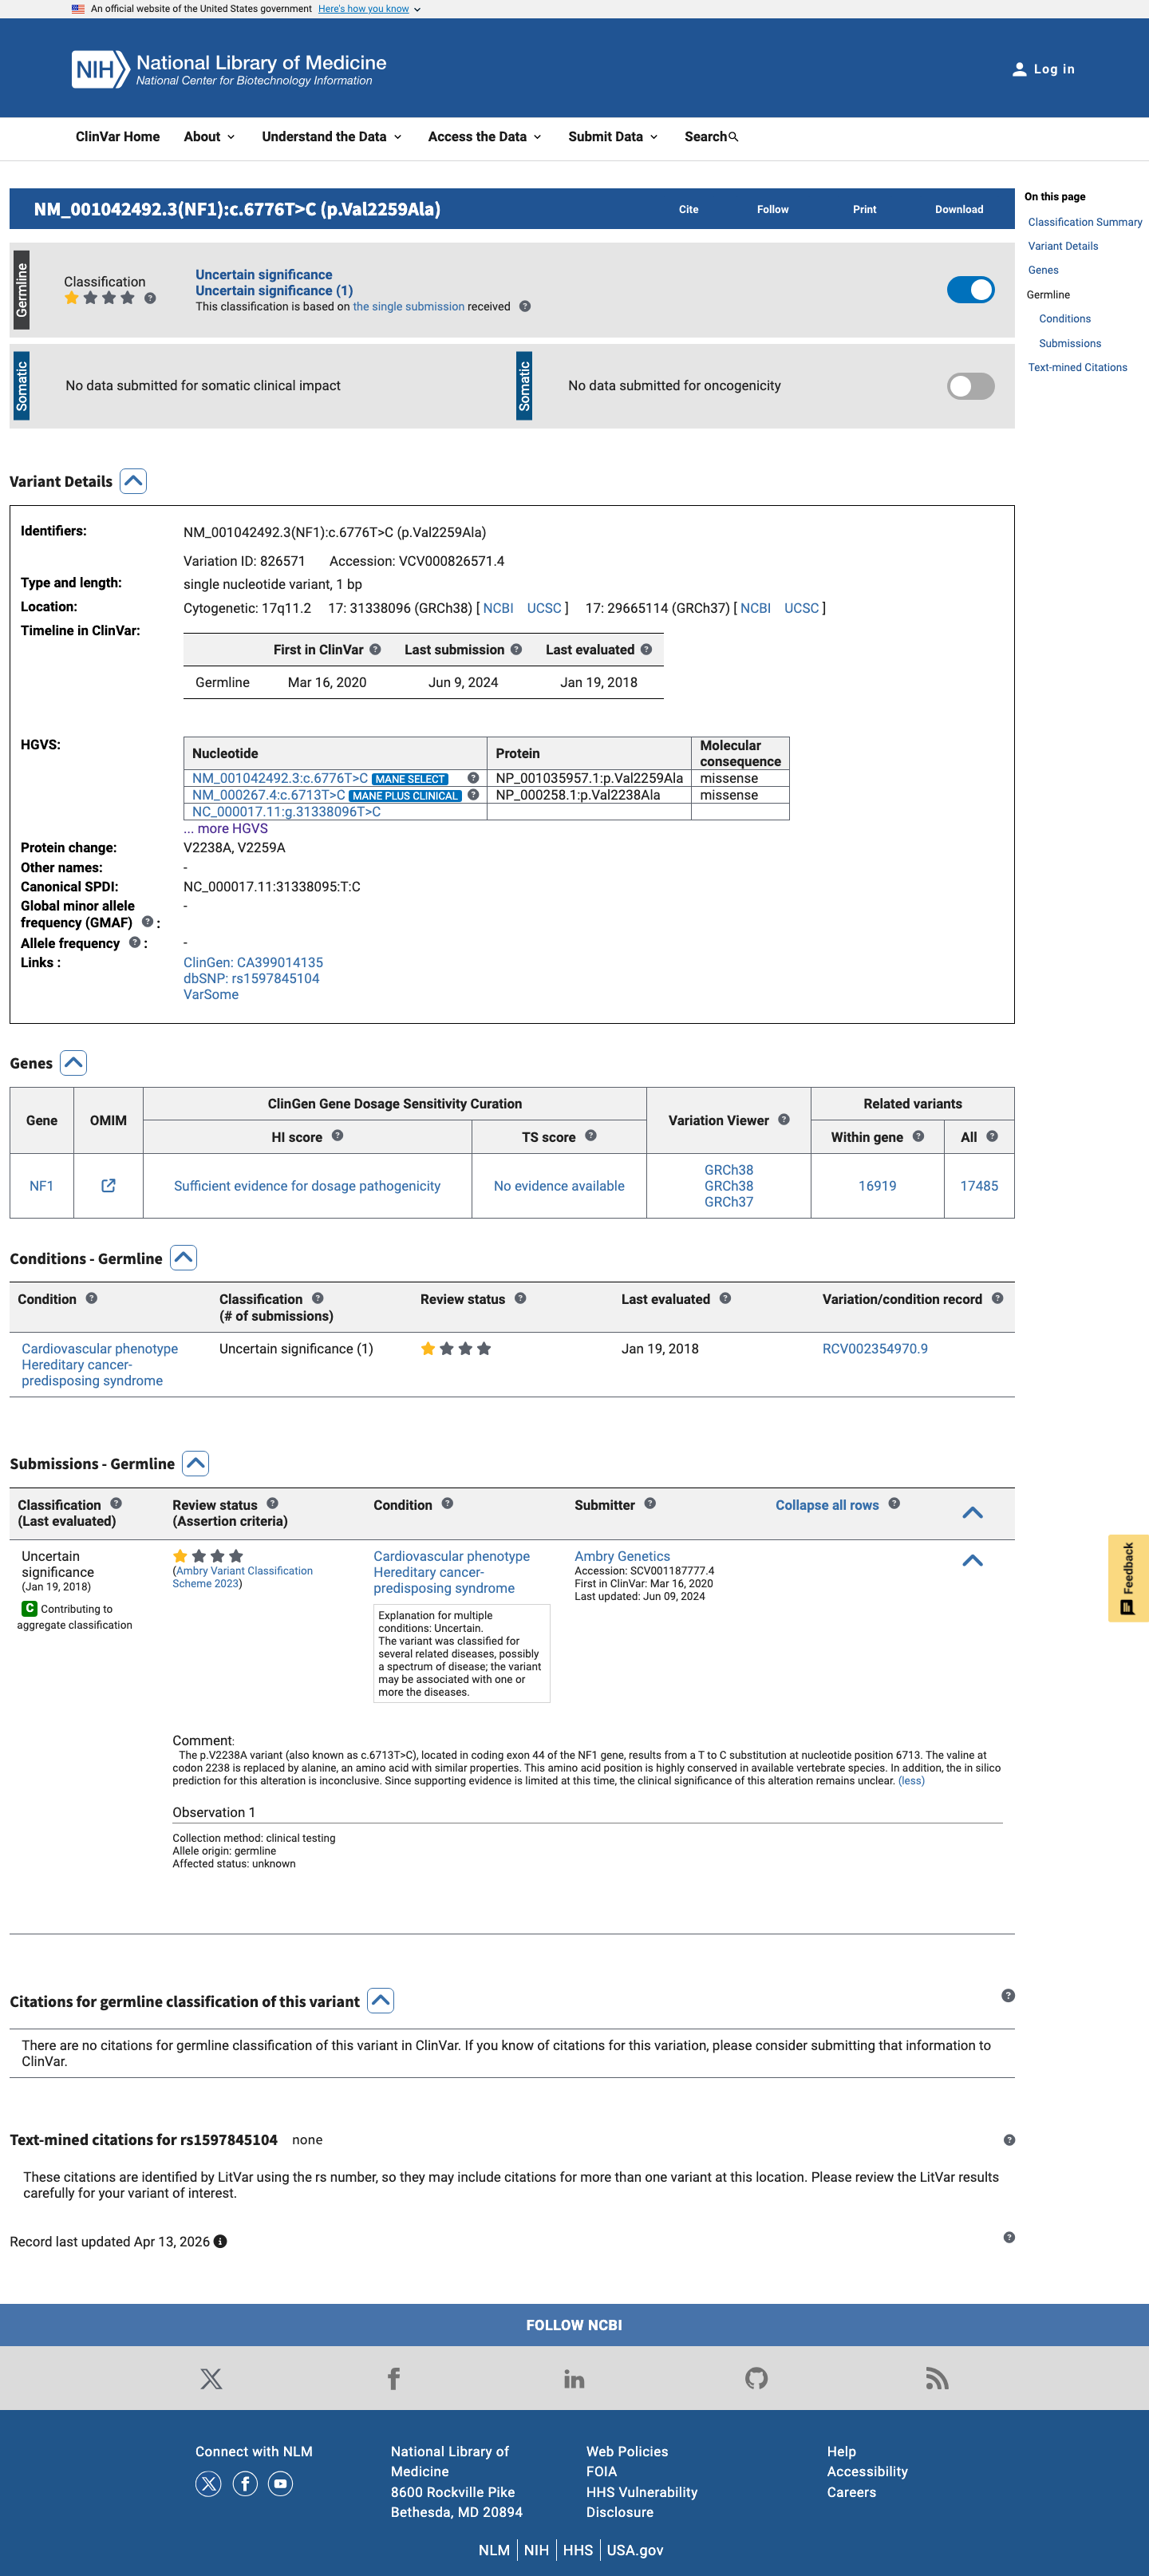Click the Record last updated info icon

[220, 2242]
